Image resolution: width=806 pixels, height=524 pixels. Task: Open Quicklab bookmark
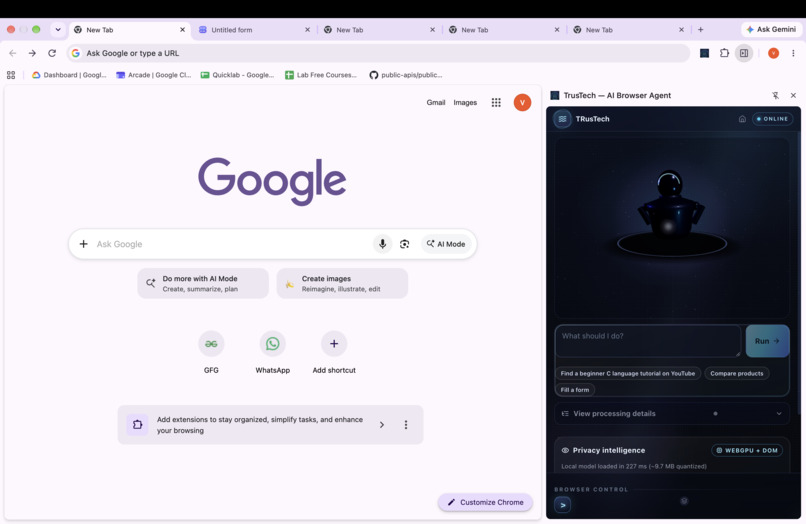pos(237,75)
